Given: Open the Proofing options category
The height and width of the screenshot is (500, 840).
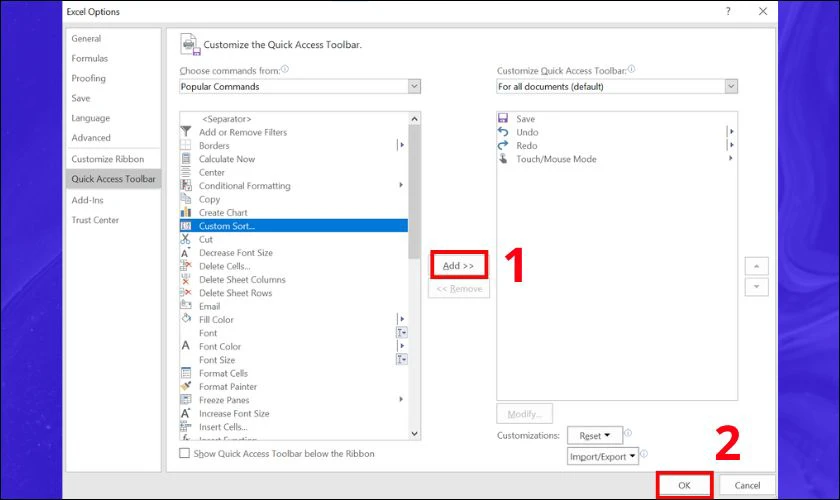Looking at the screenshot, I should (x=88, y=78).
